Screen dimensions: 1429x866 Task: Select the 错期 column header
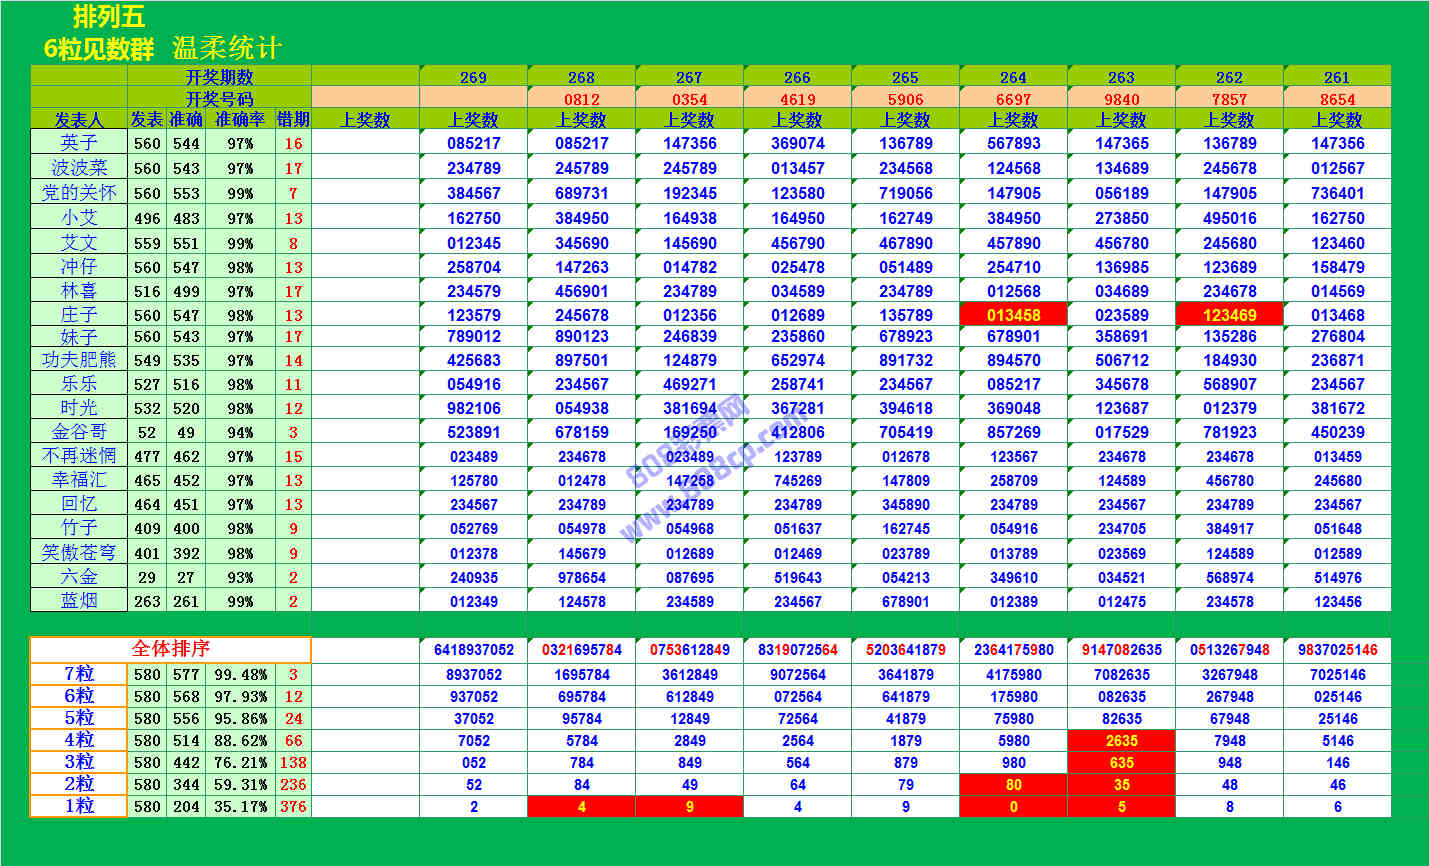[293, 120]
